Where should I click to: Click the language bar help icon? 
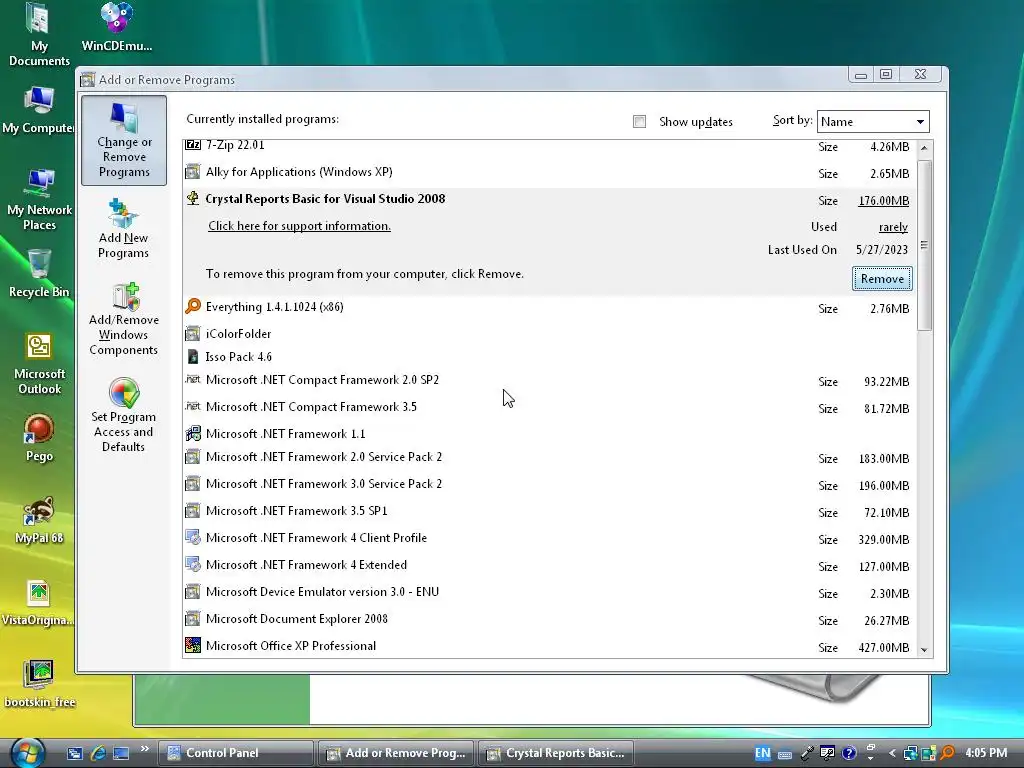tap(849, 753)
